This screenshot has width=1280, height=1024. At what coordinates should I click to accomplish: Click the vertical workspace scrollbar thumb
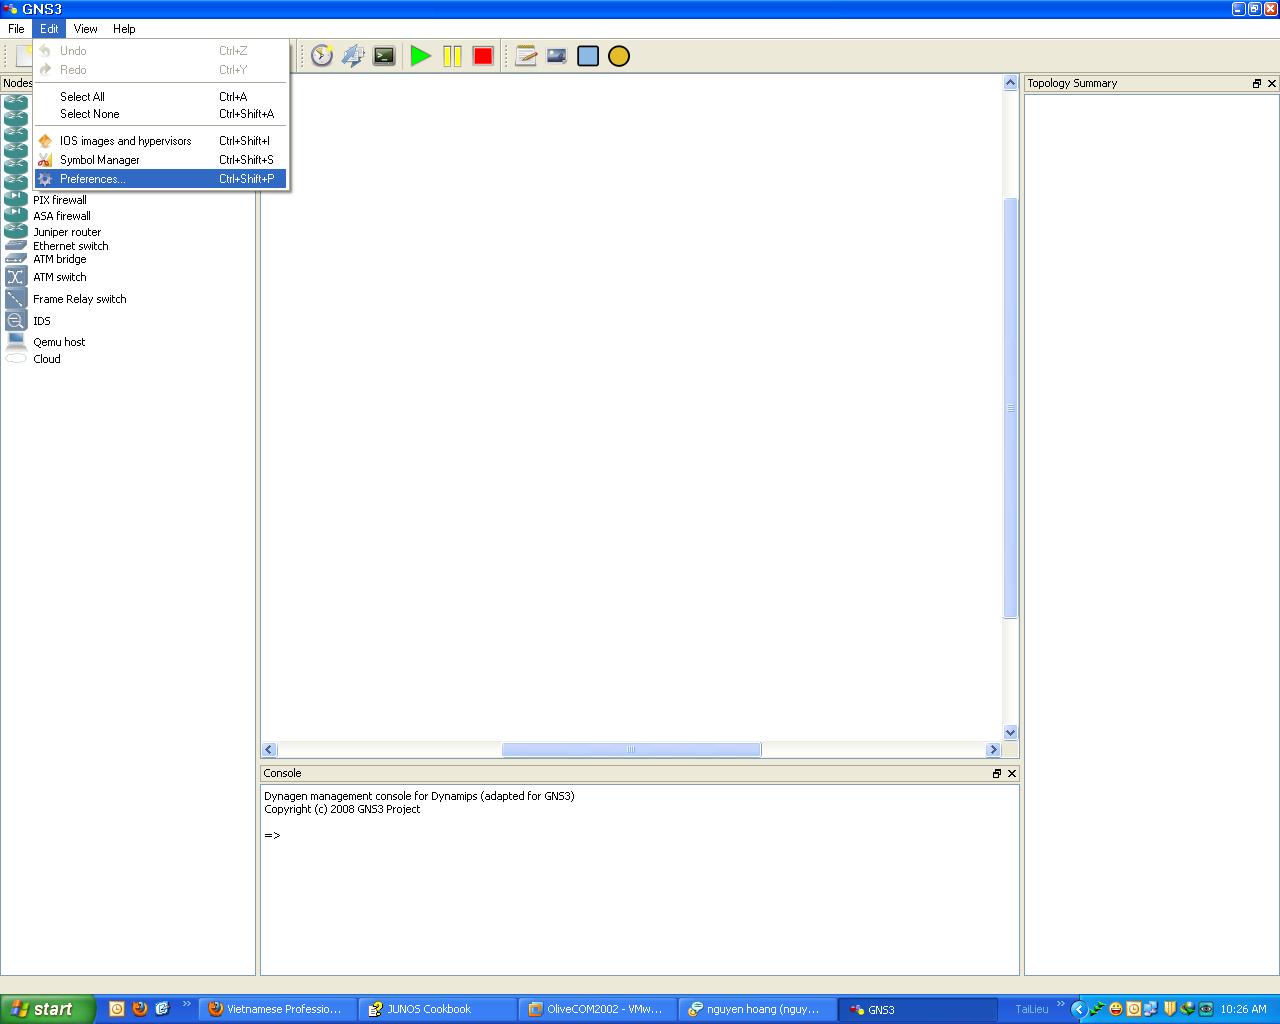coord(1011,408)
